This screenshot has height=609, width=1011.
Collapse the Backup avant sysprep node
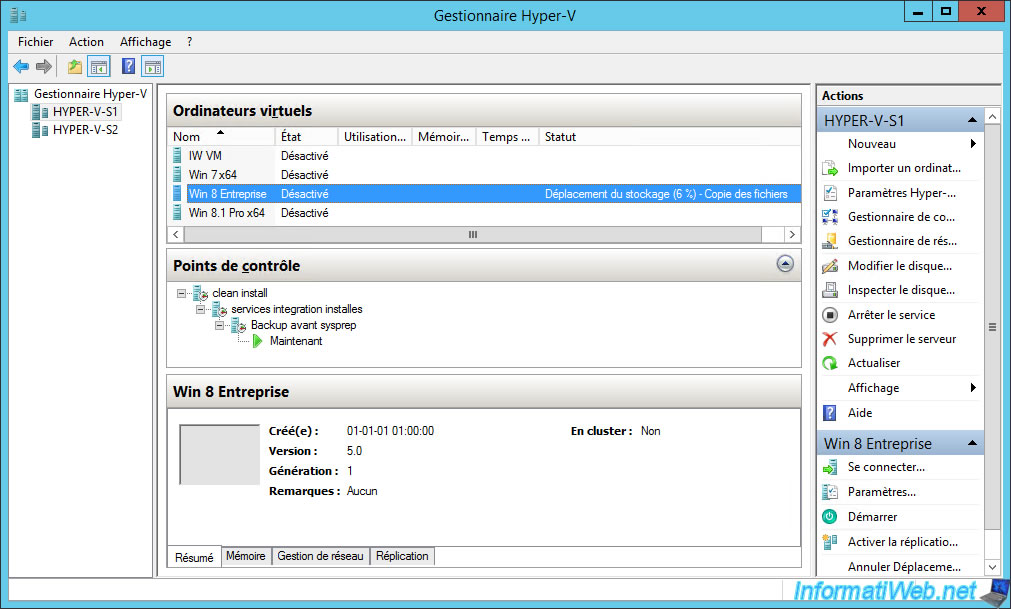[x=220, y=325]
